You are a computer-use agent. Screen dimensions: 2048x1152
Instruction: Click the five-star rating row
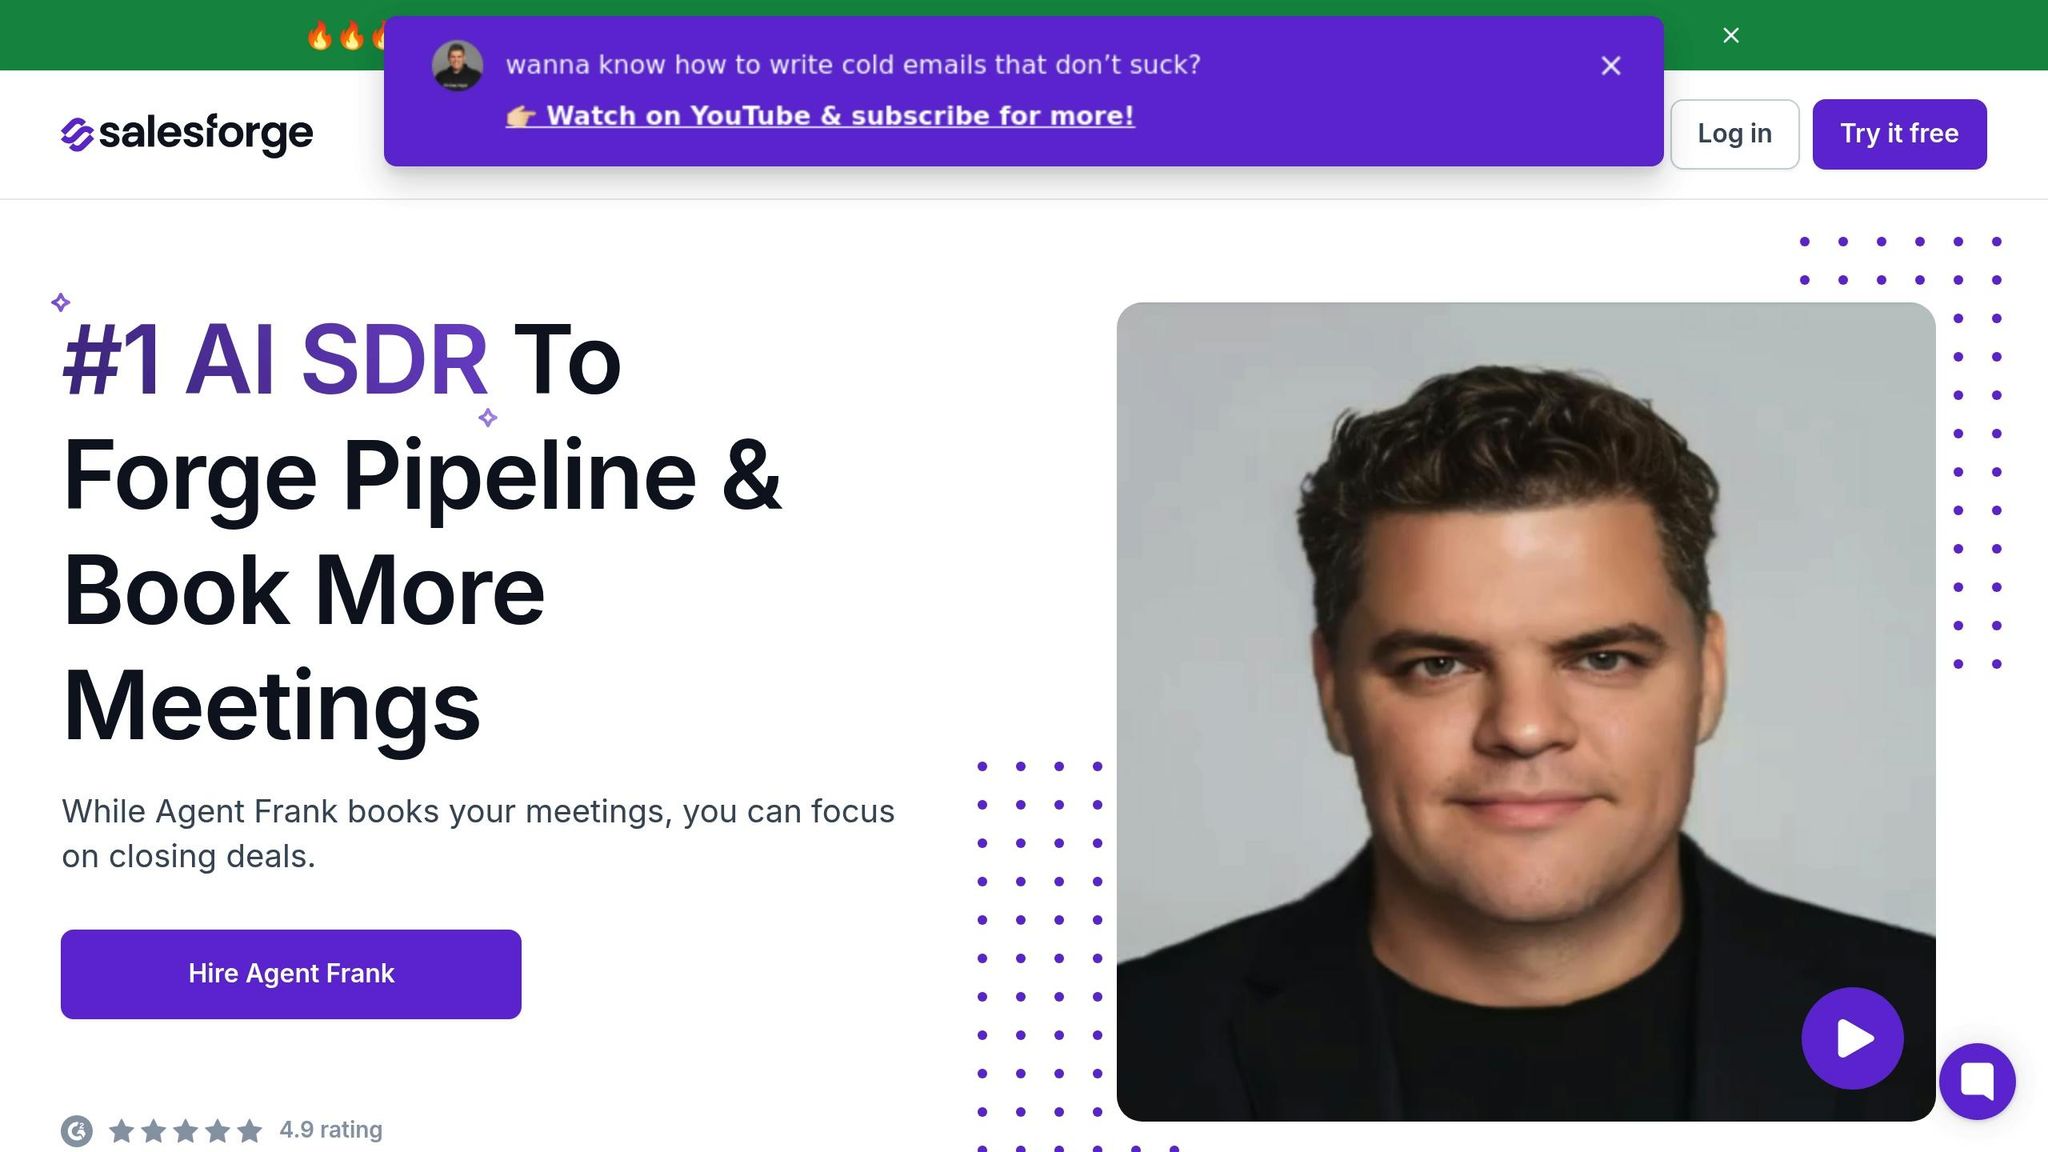[x=185, y=1131]
